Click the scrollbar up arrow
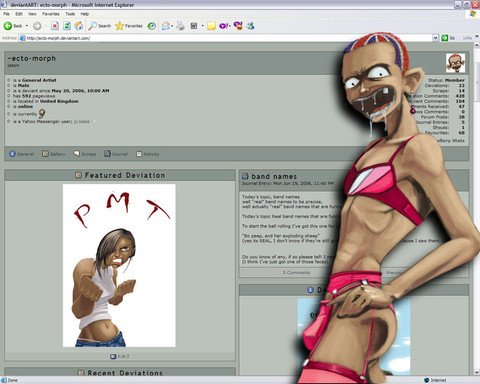This screenshot has width=480, height=384. point(476,46)
